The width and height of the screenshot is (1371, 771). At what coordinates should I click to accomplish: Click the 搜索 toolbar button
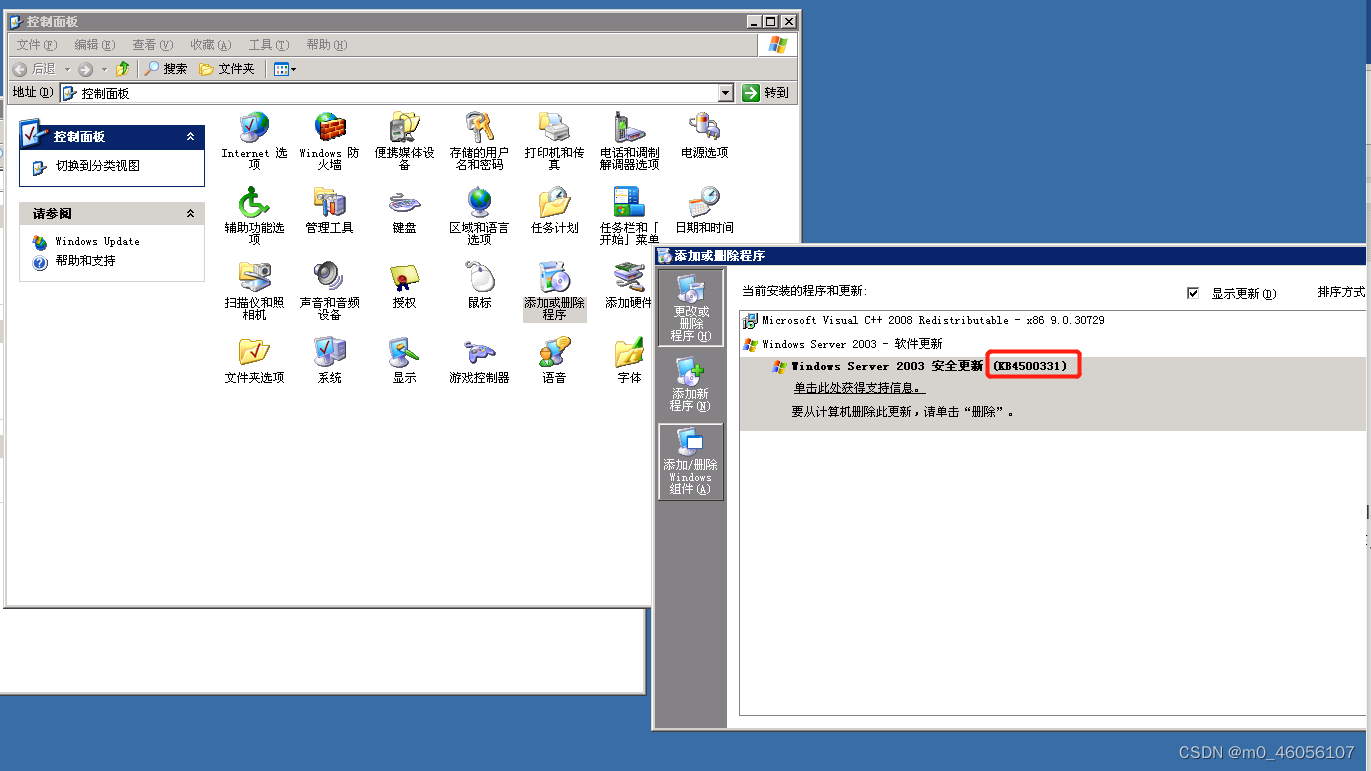tap(166, 69)
